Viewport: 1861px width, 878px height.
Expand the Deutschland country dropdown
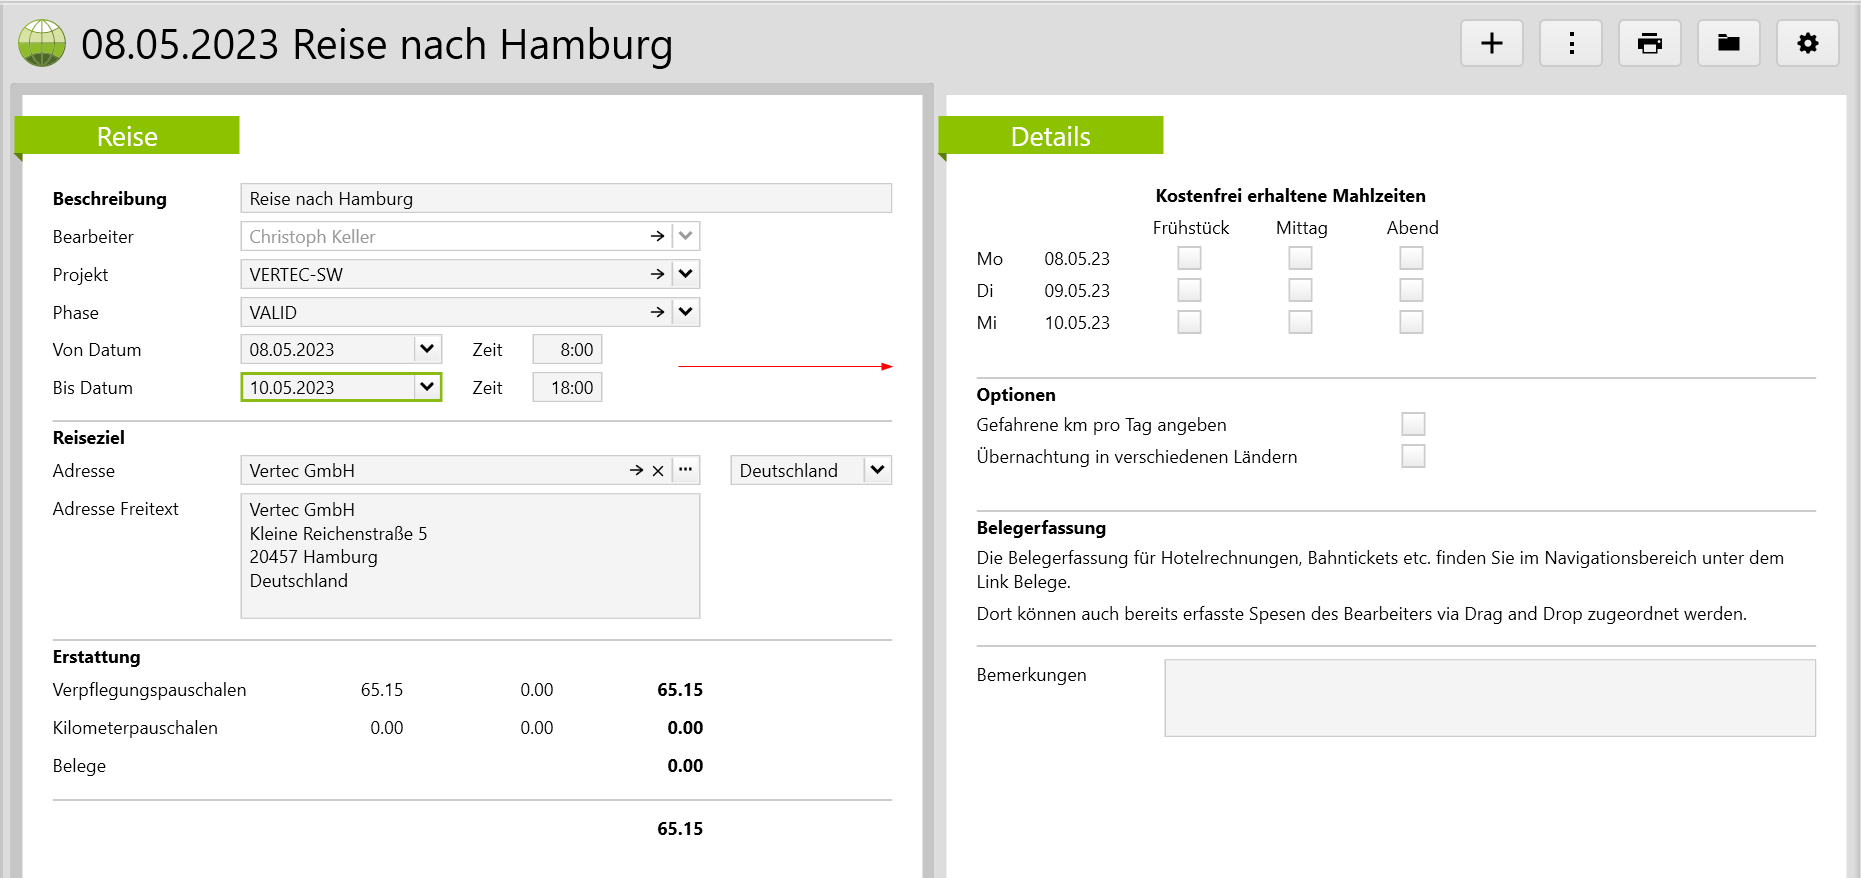click(x=877, y=470)
